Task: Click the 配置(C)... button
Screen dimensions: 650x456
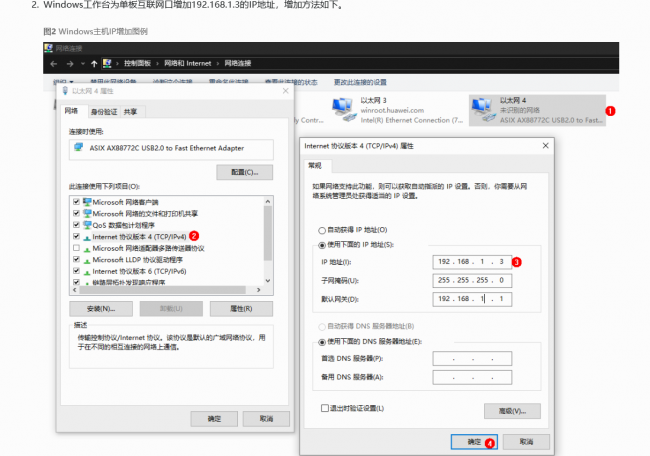Action: tap(245, 172)
